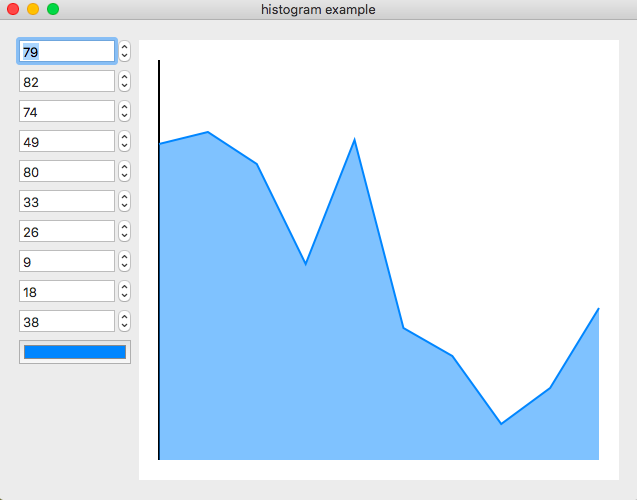The image size is (637, 500).
Task: Maximize the window with the green button
Action: (53, 9)
